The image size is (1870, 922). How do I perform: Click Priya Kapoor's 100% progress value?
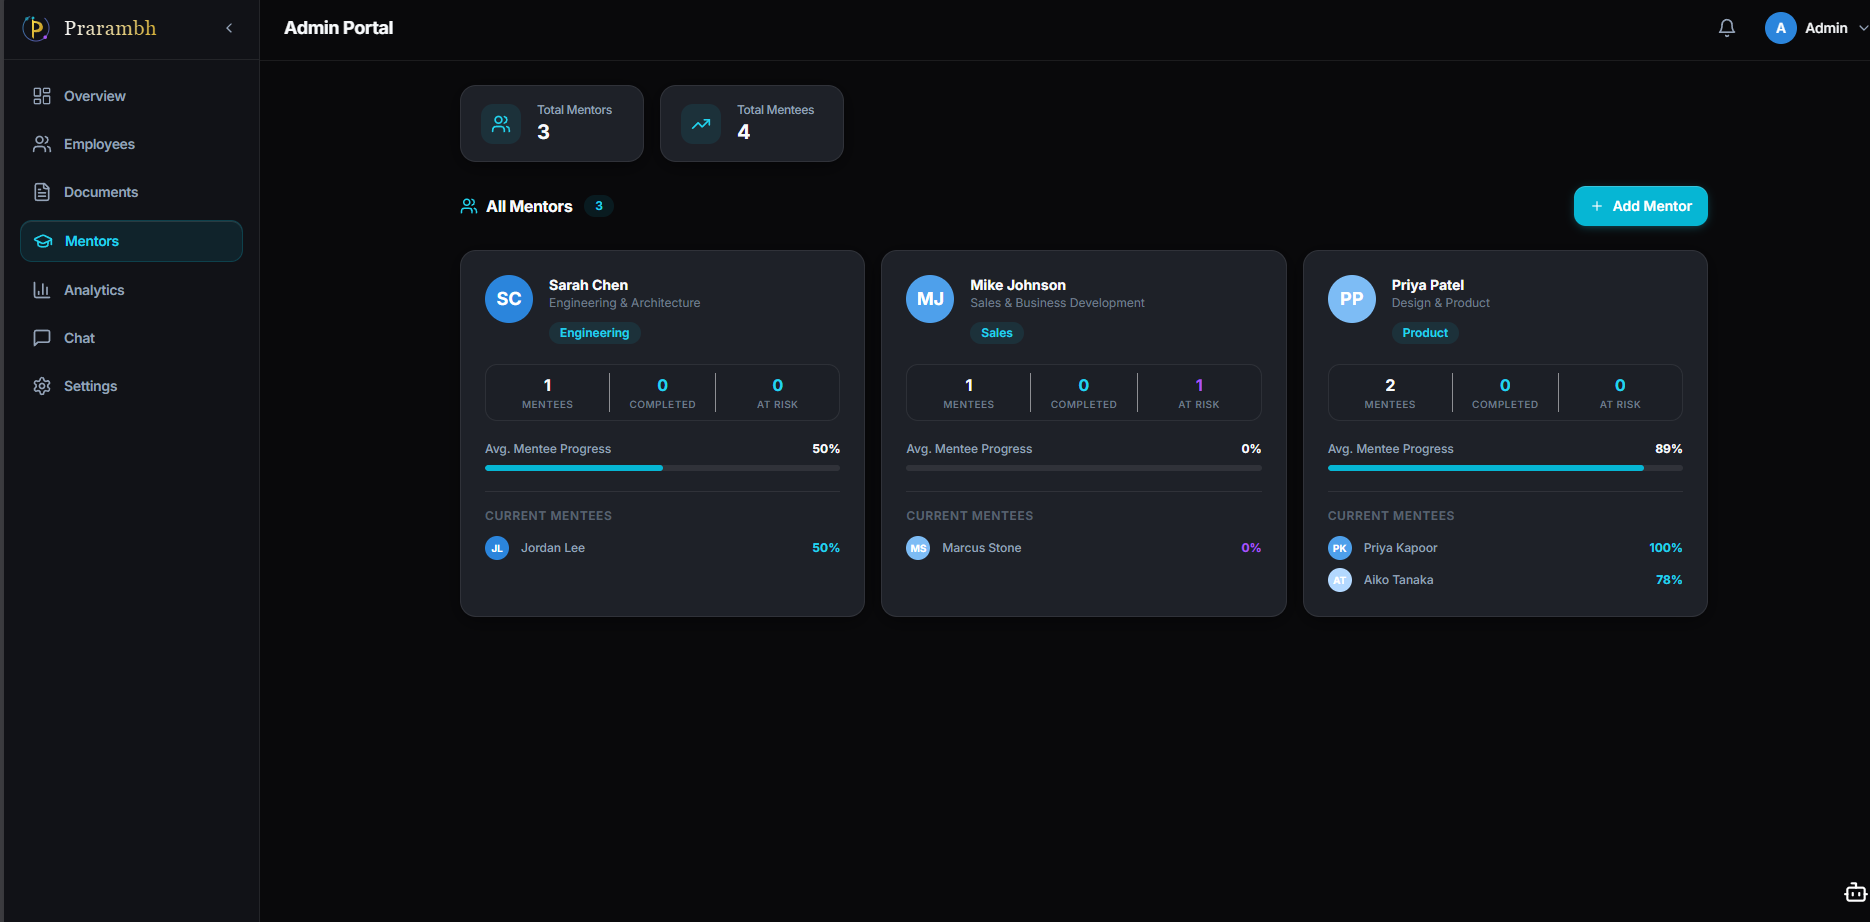point(1666,548)
